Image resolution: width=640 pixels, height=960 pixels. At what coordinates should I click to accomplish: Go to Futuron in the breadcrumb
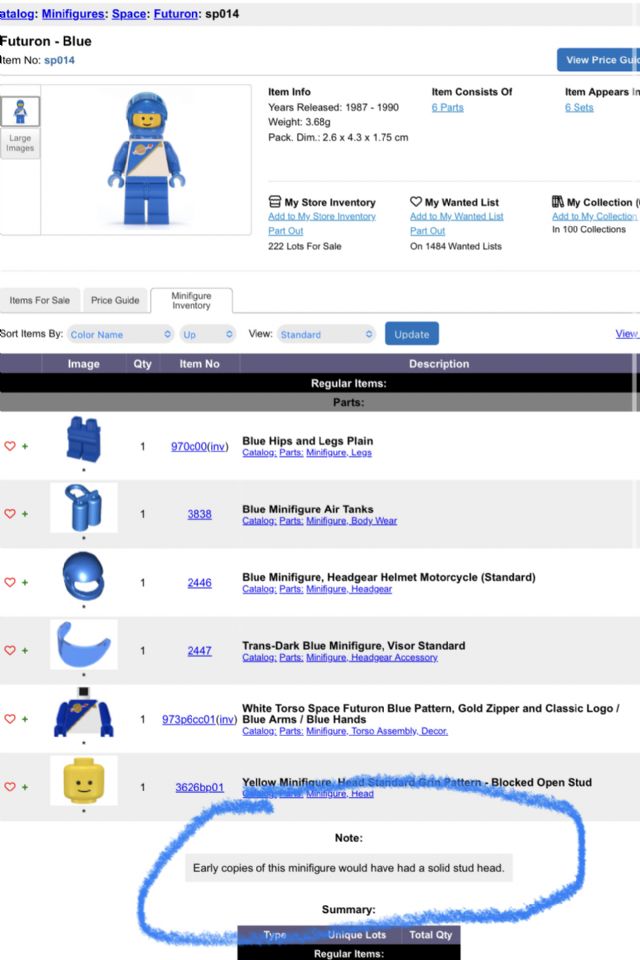click(174, 14)
